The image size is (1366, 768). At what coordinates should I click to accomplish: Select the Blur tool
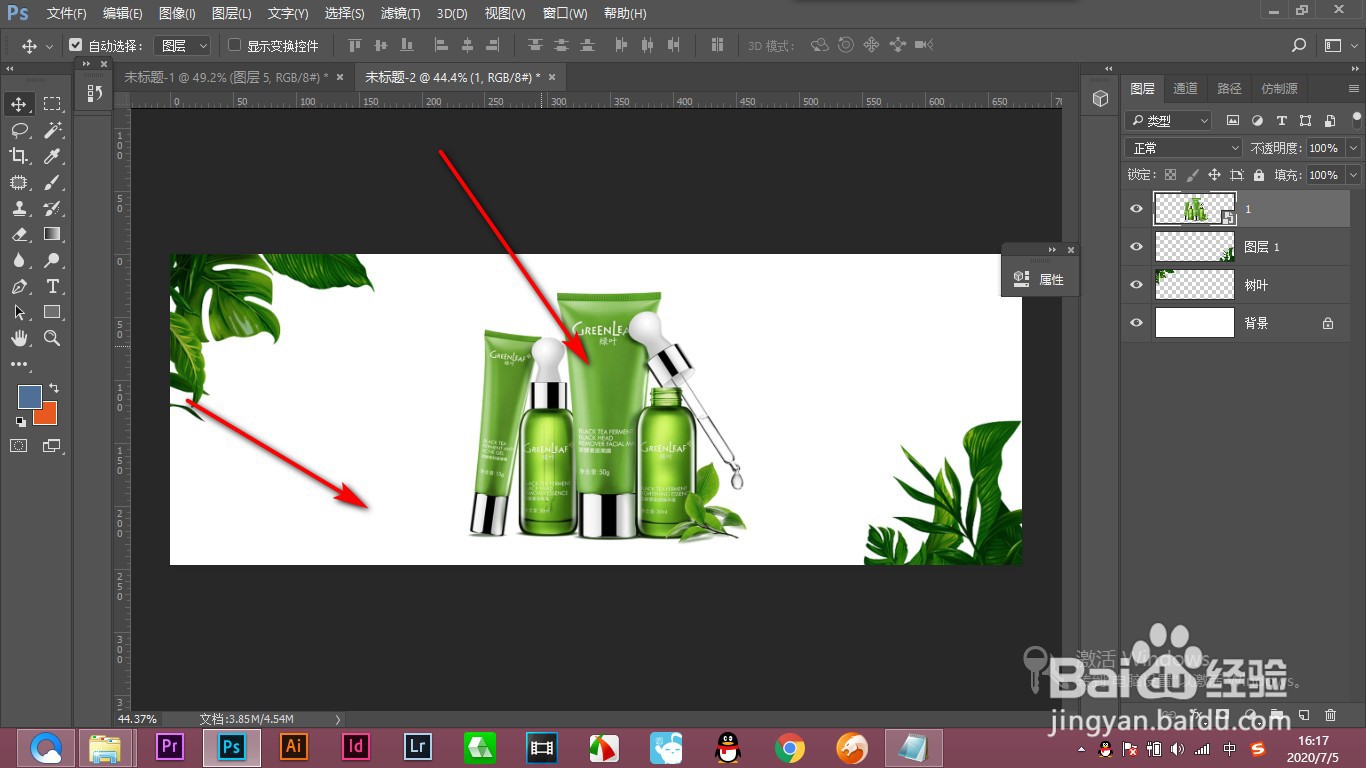pos(19,260)
